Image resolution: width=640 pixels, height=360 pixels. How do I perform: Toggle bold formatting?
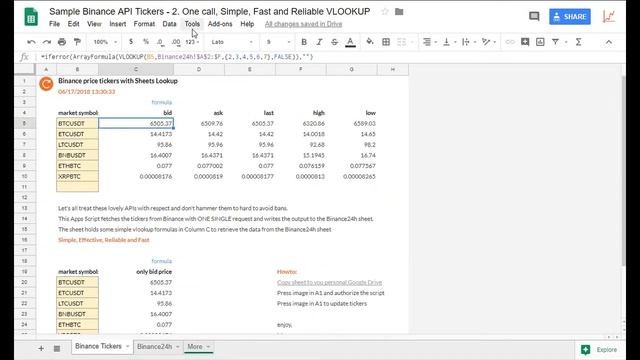click(x=304, y=42)
